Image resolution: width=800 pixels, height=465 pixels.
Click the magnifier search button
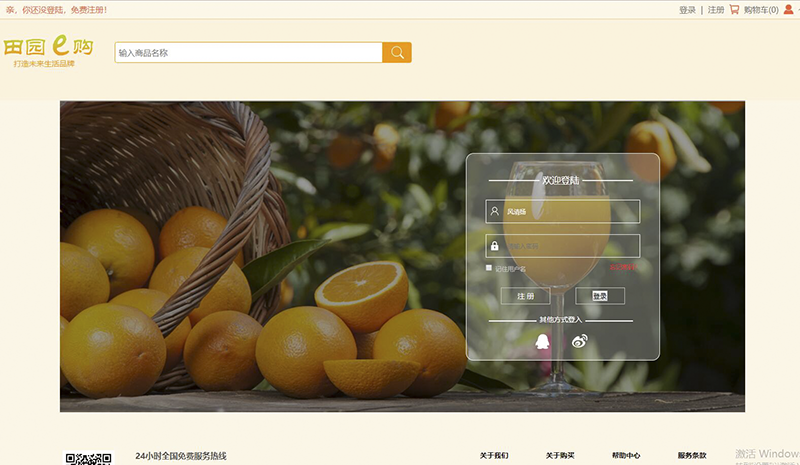[x=397, y=53]
